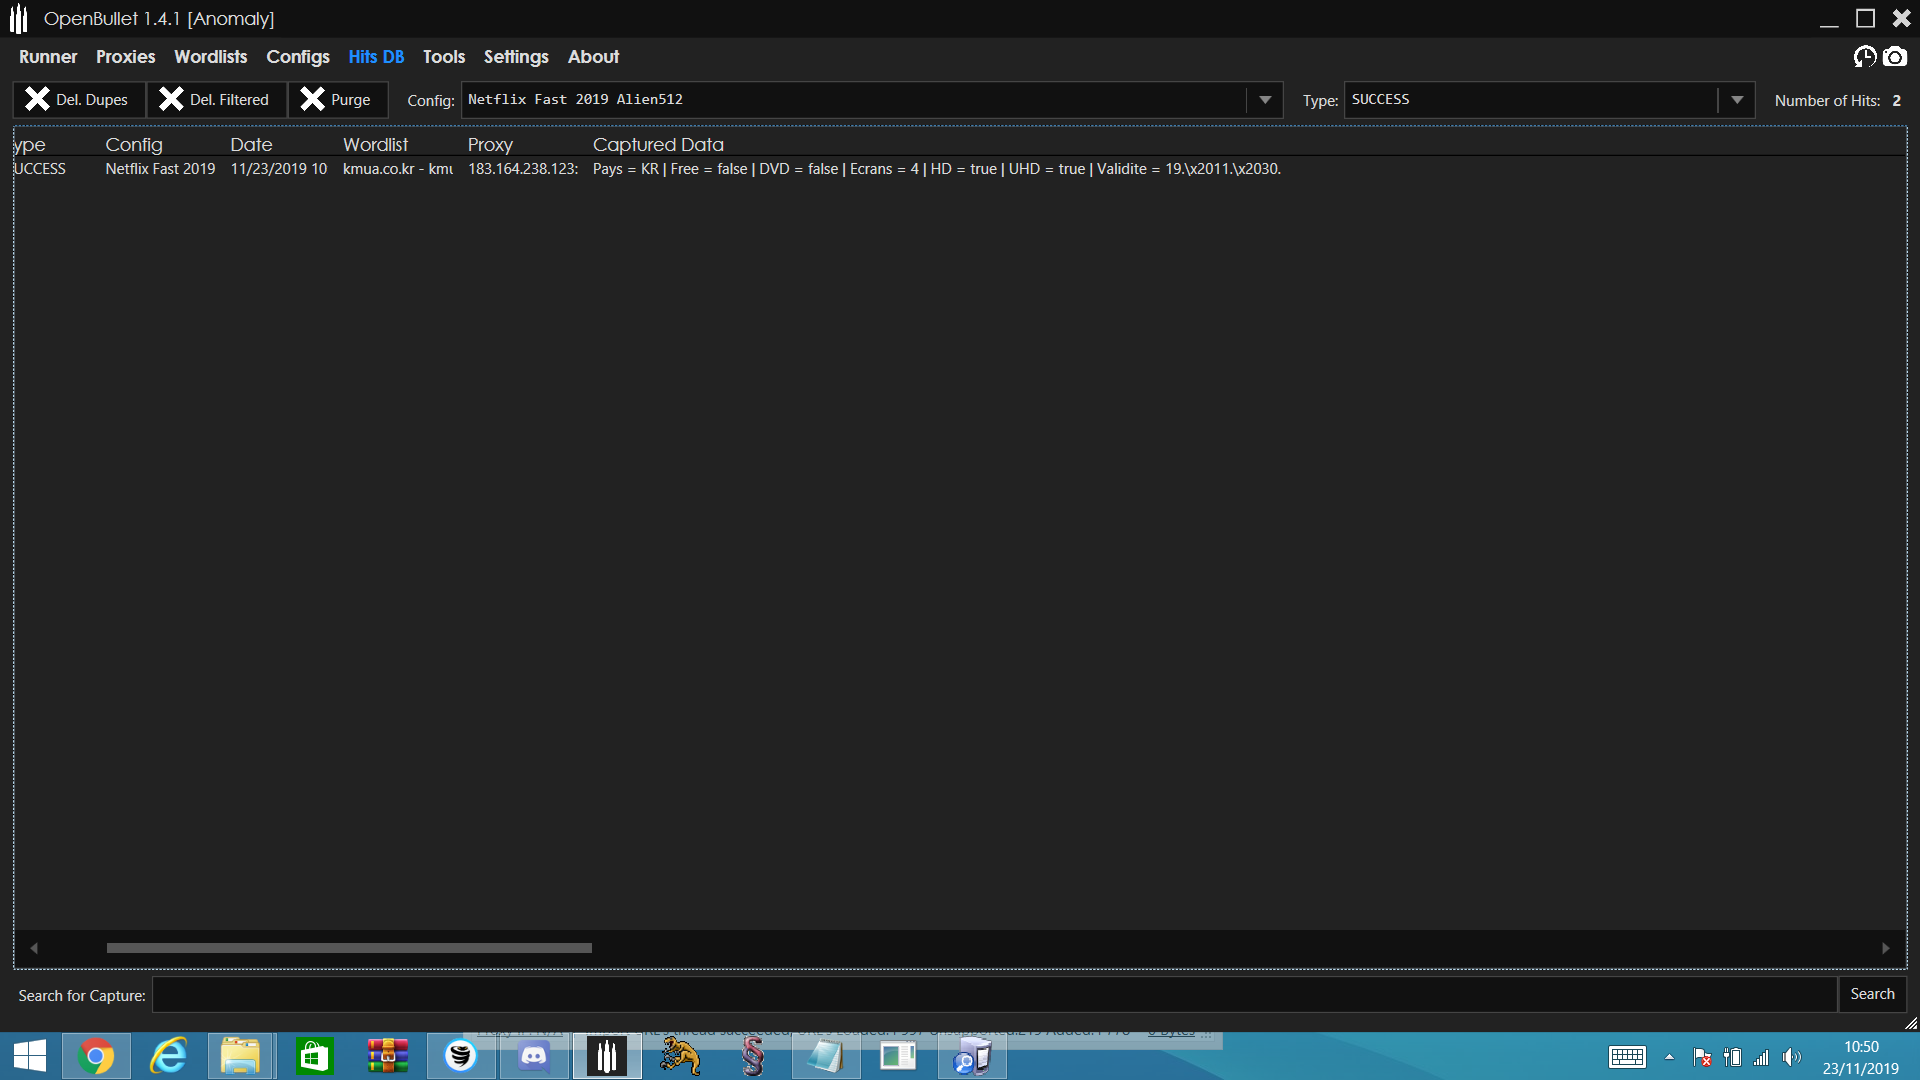The image size is (1920, 1080).
Task: Open the touch keyboard tray icon
Action: [x=1627, y=1057]
